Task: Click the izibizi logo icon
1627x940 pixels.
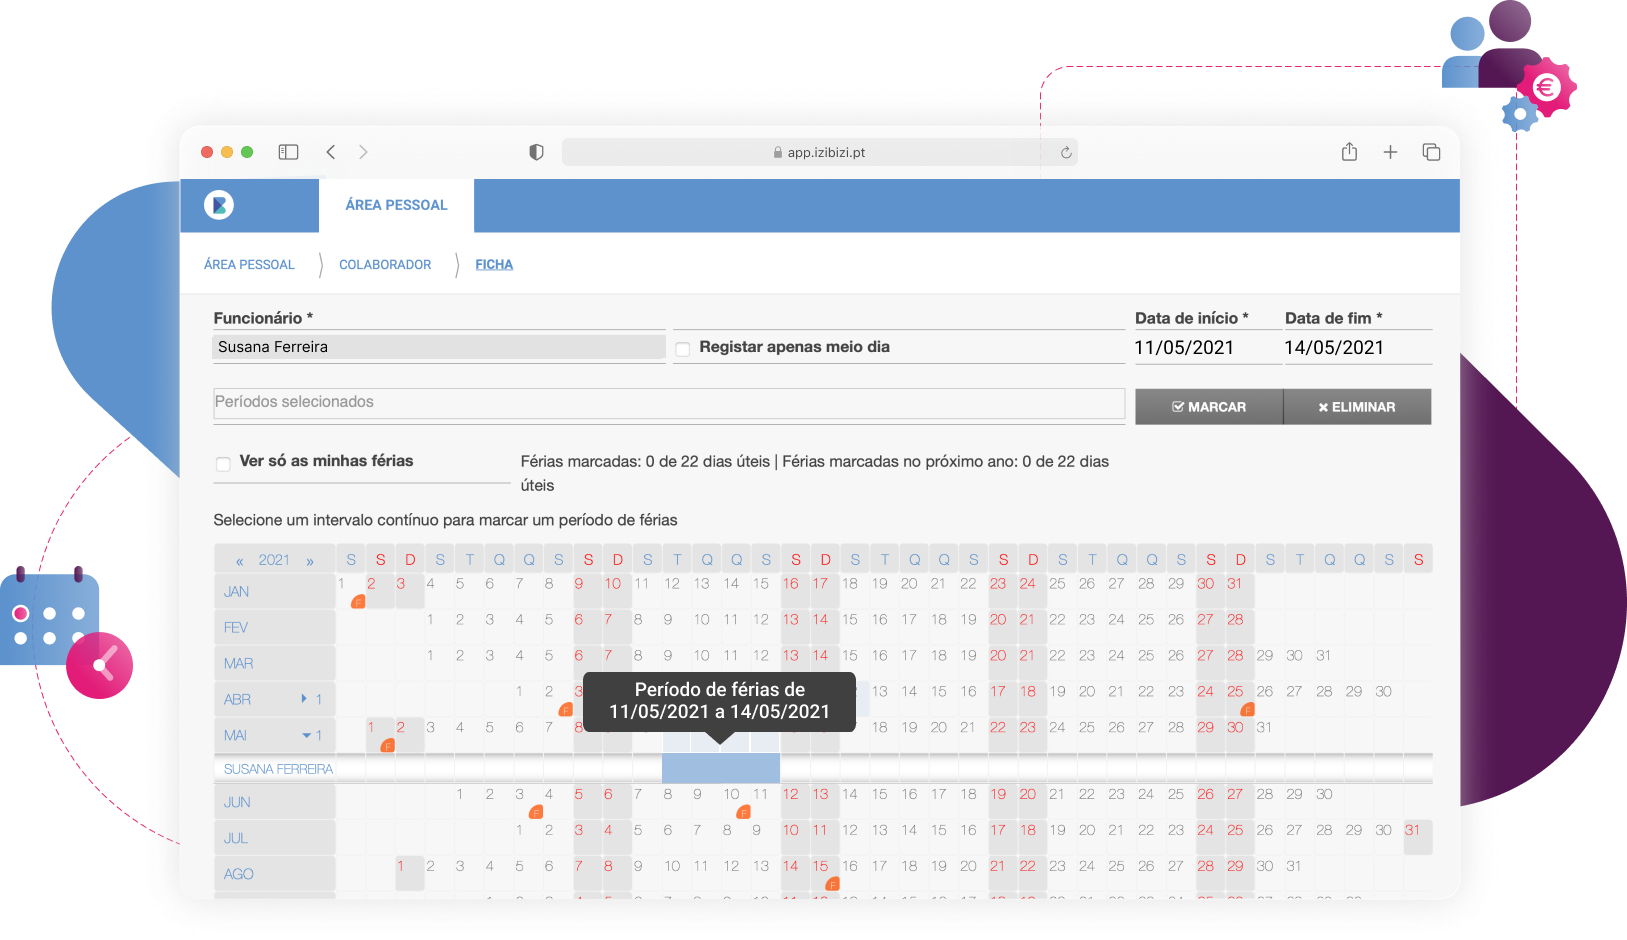Action: click(219, 205)
